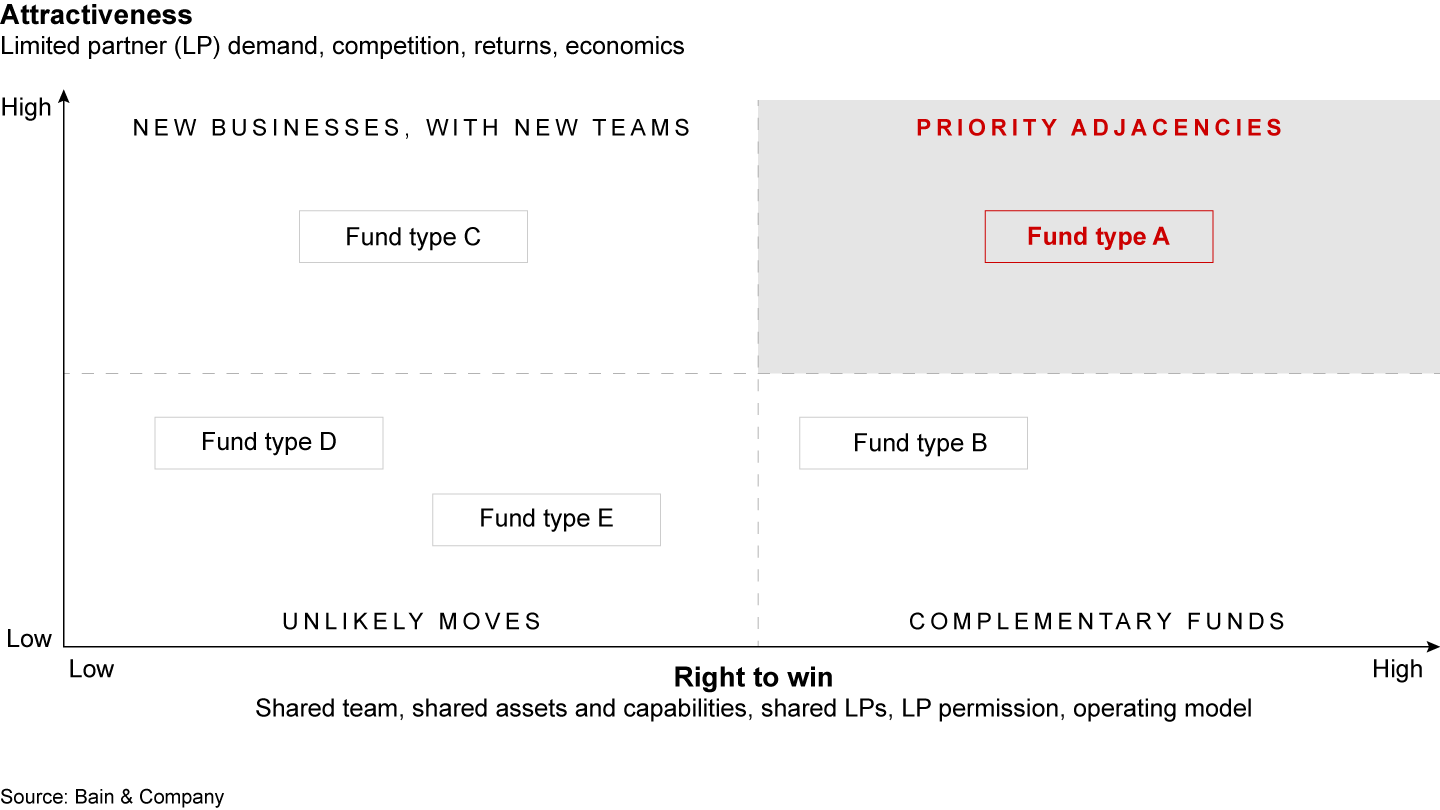Image resolution: width=1440 pixels, height=810 pixels.
Task: Click the Unlikely Moves quadrant label
Action: point(412,621)
